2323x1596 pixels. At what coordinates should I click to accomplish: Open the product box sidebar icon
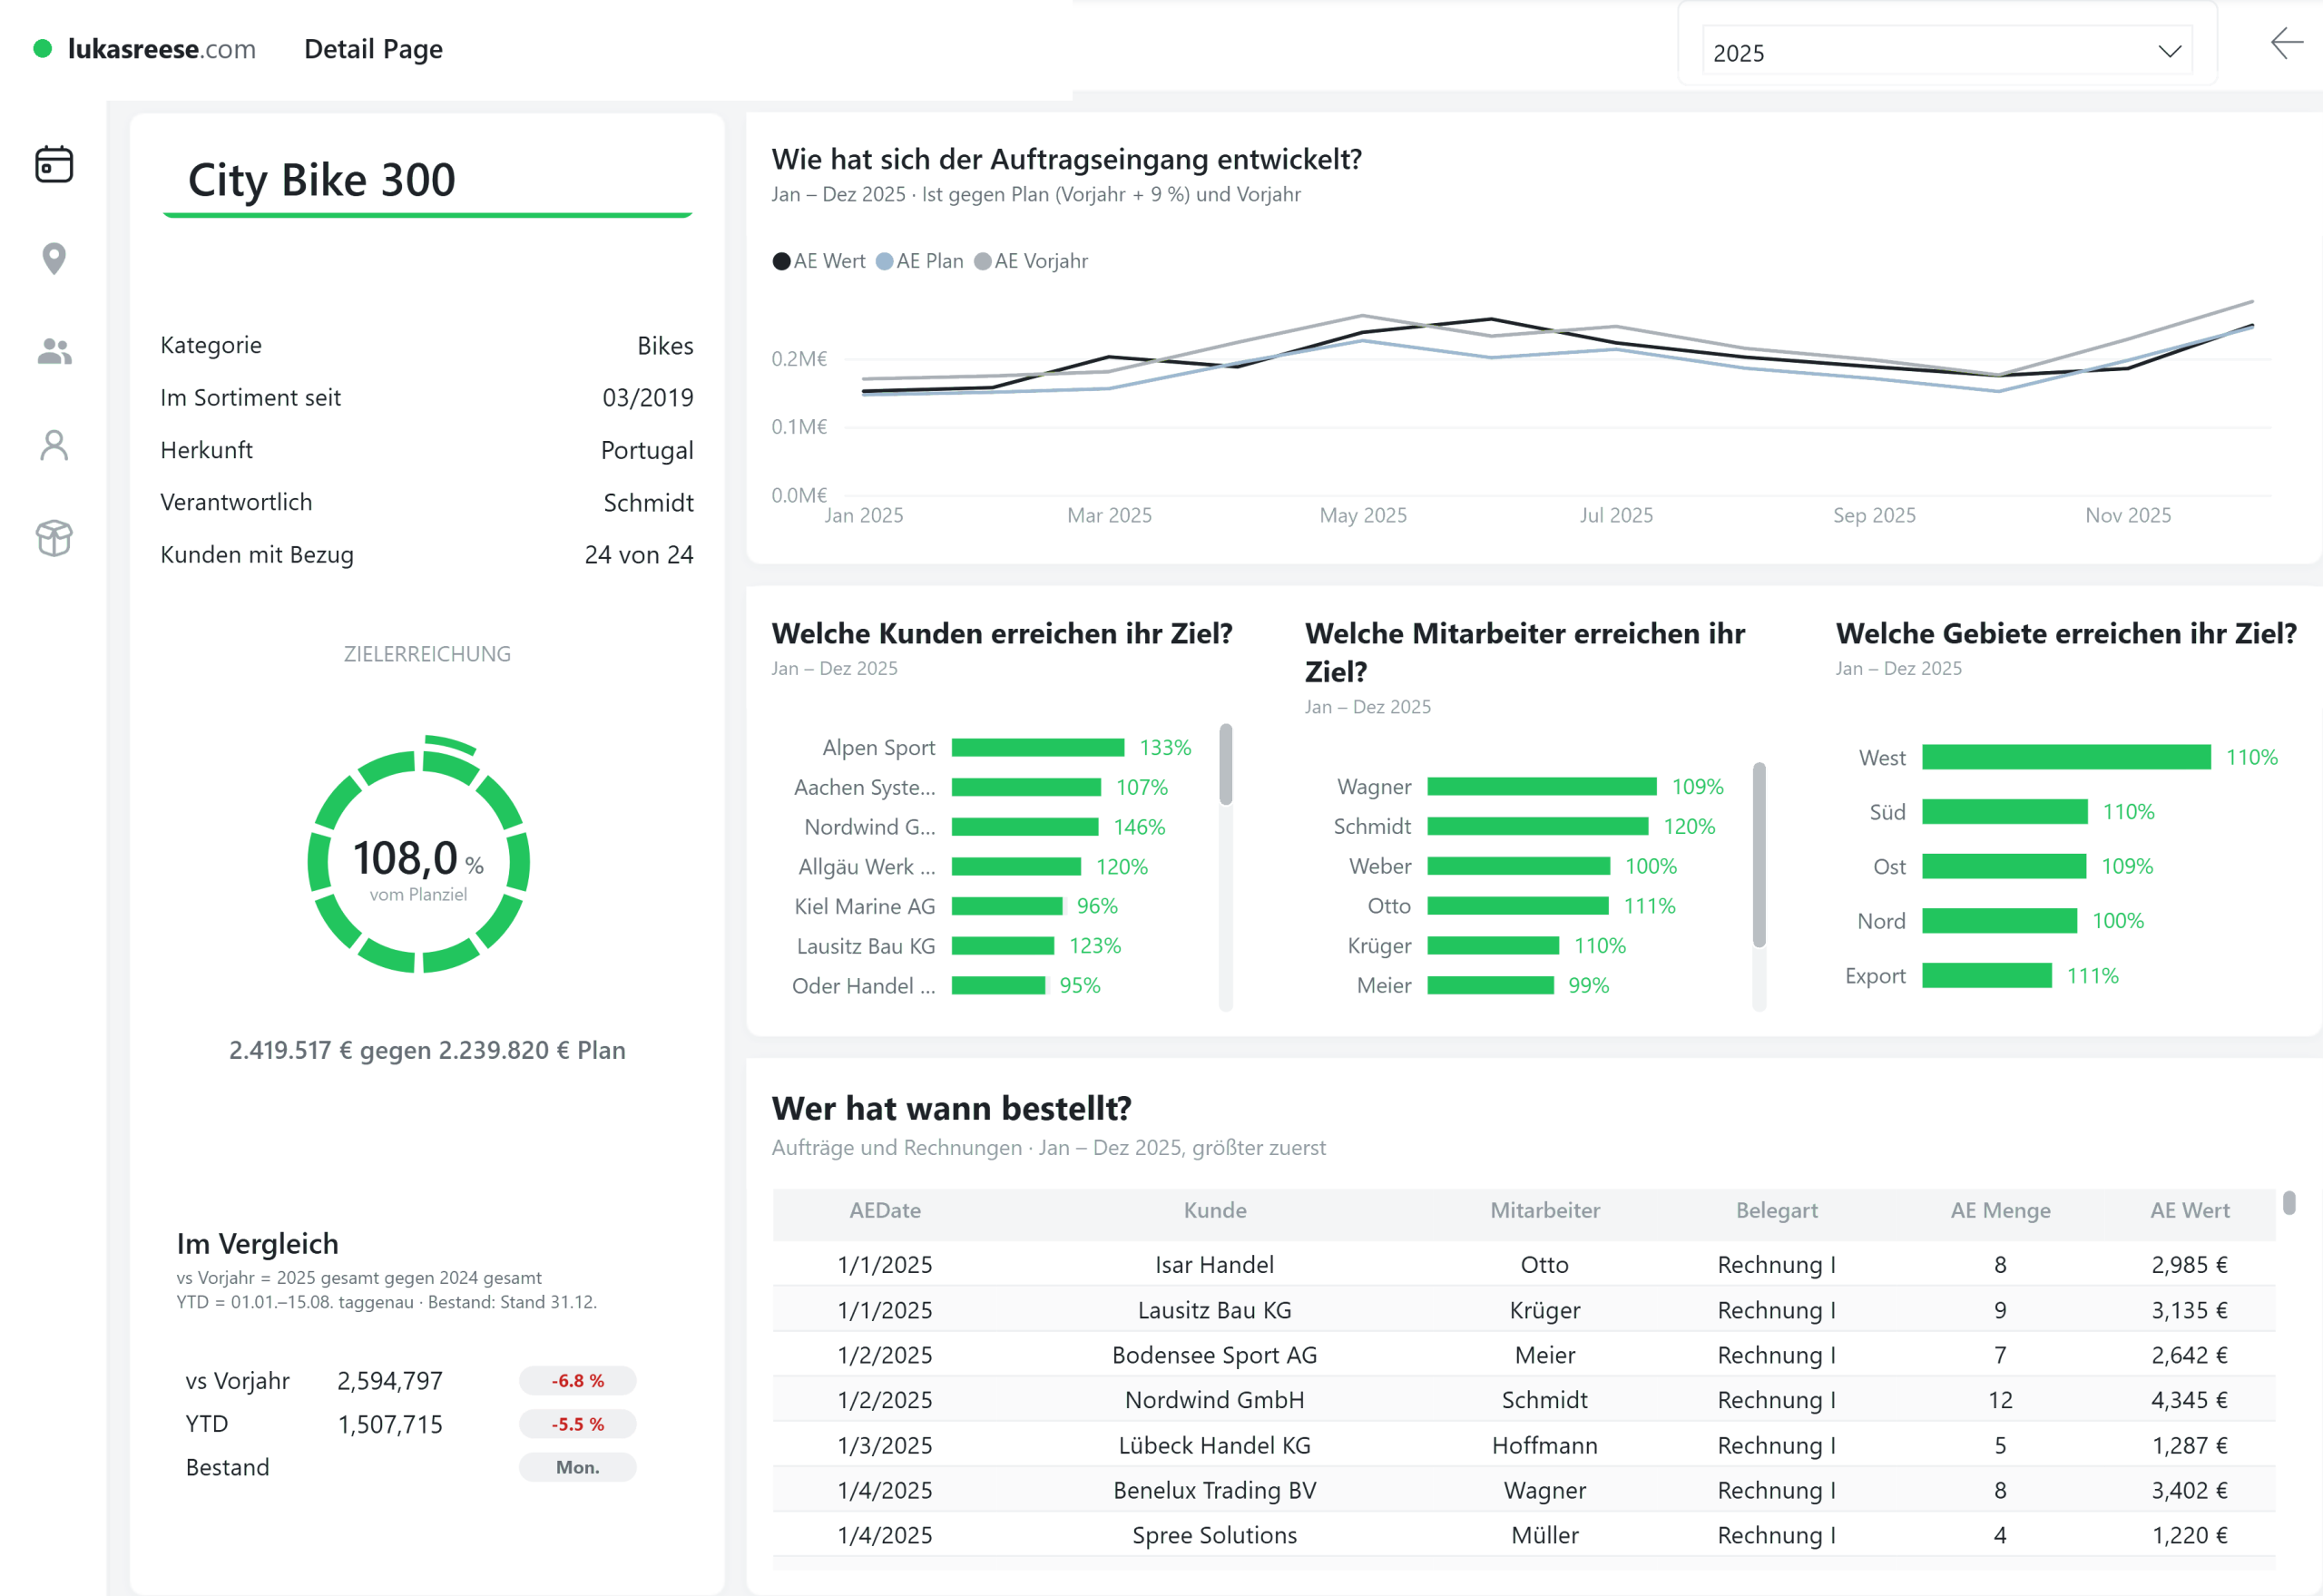[54, 538]
